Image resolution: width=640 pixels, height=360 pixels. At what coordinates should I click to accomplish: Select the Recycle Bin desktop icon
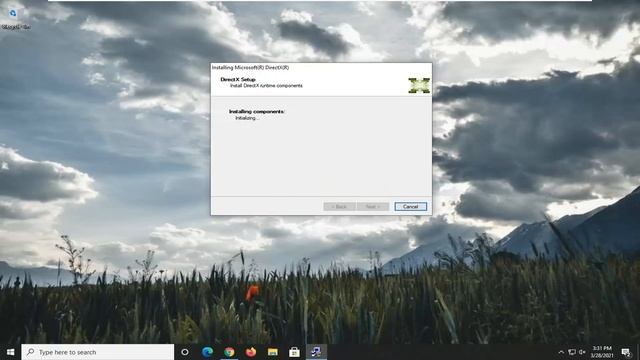pos(15,18)
